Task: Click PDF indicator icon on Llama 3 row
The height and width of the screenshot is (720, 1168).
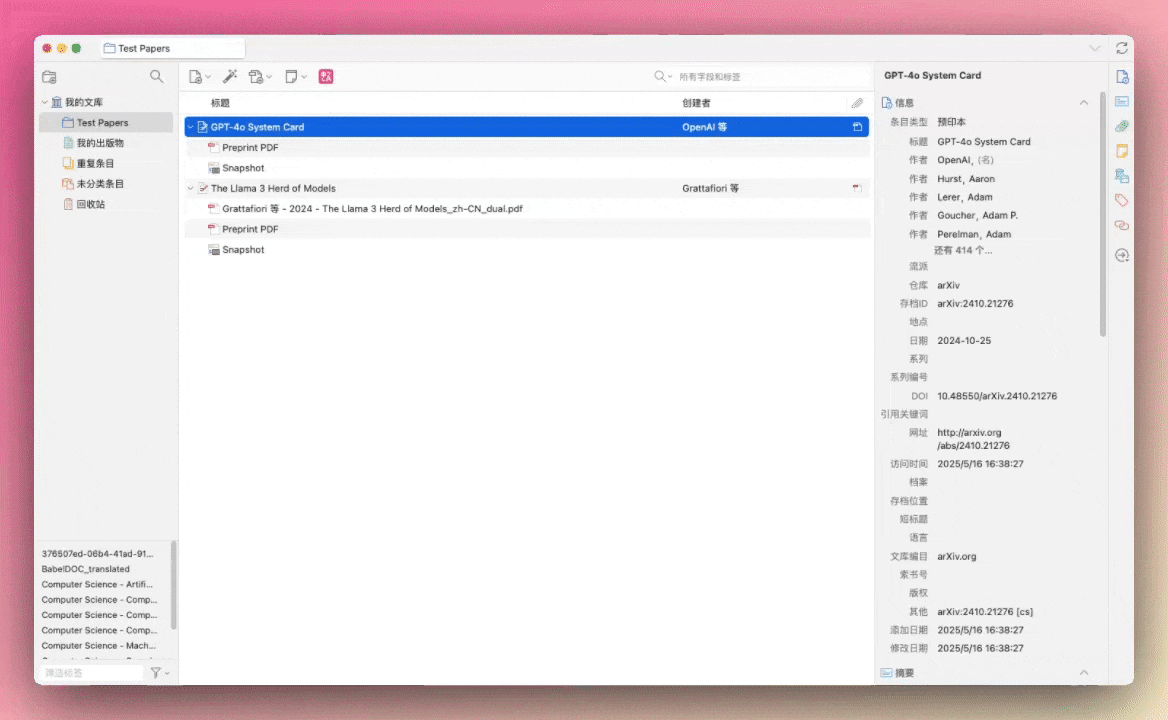Action: (857, 188)
